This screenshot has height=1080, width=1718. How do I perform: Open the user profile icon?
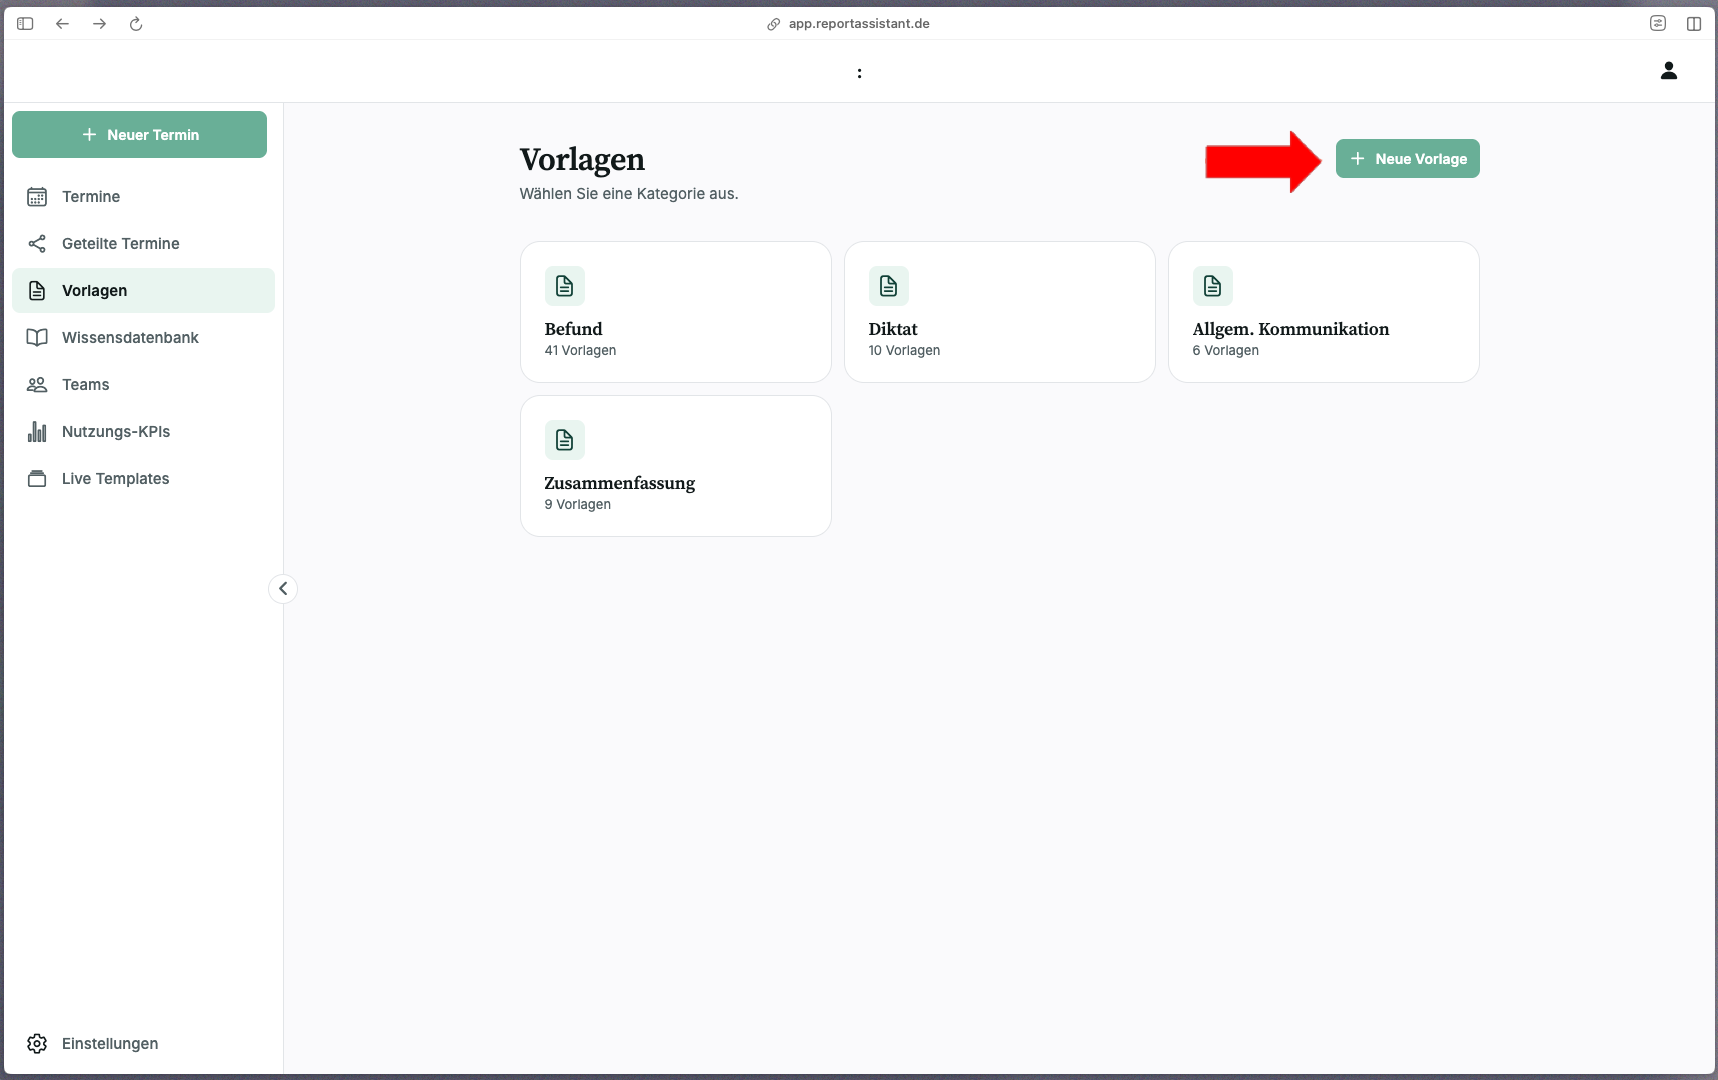(x=1669, y=71)
